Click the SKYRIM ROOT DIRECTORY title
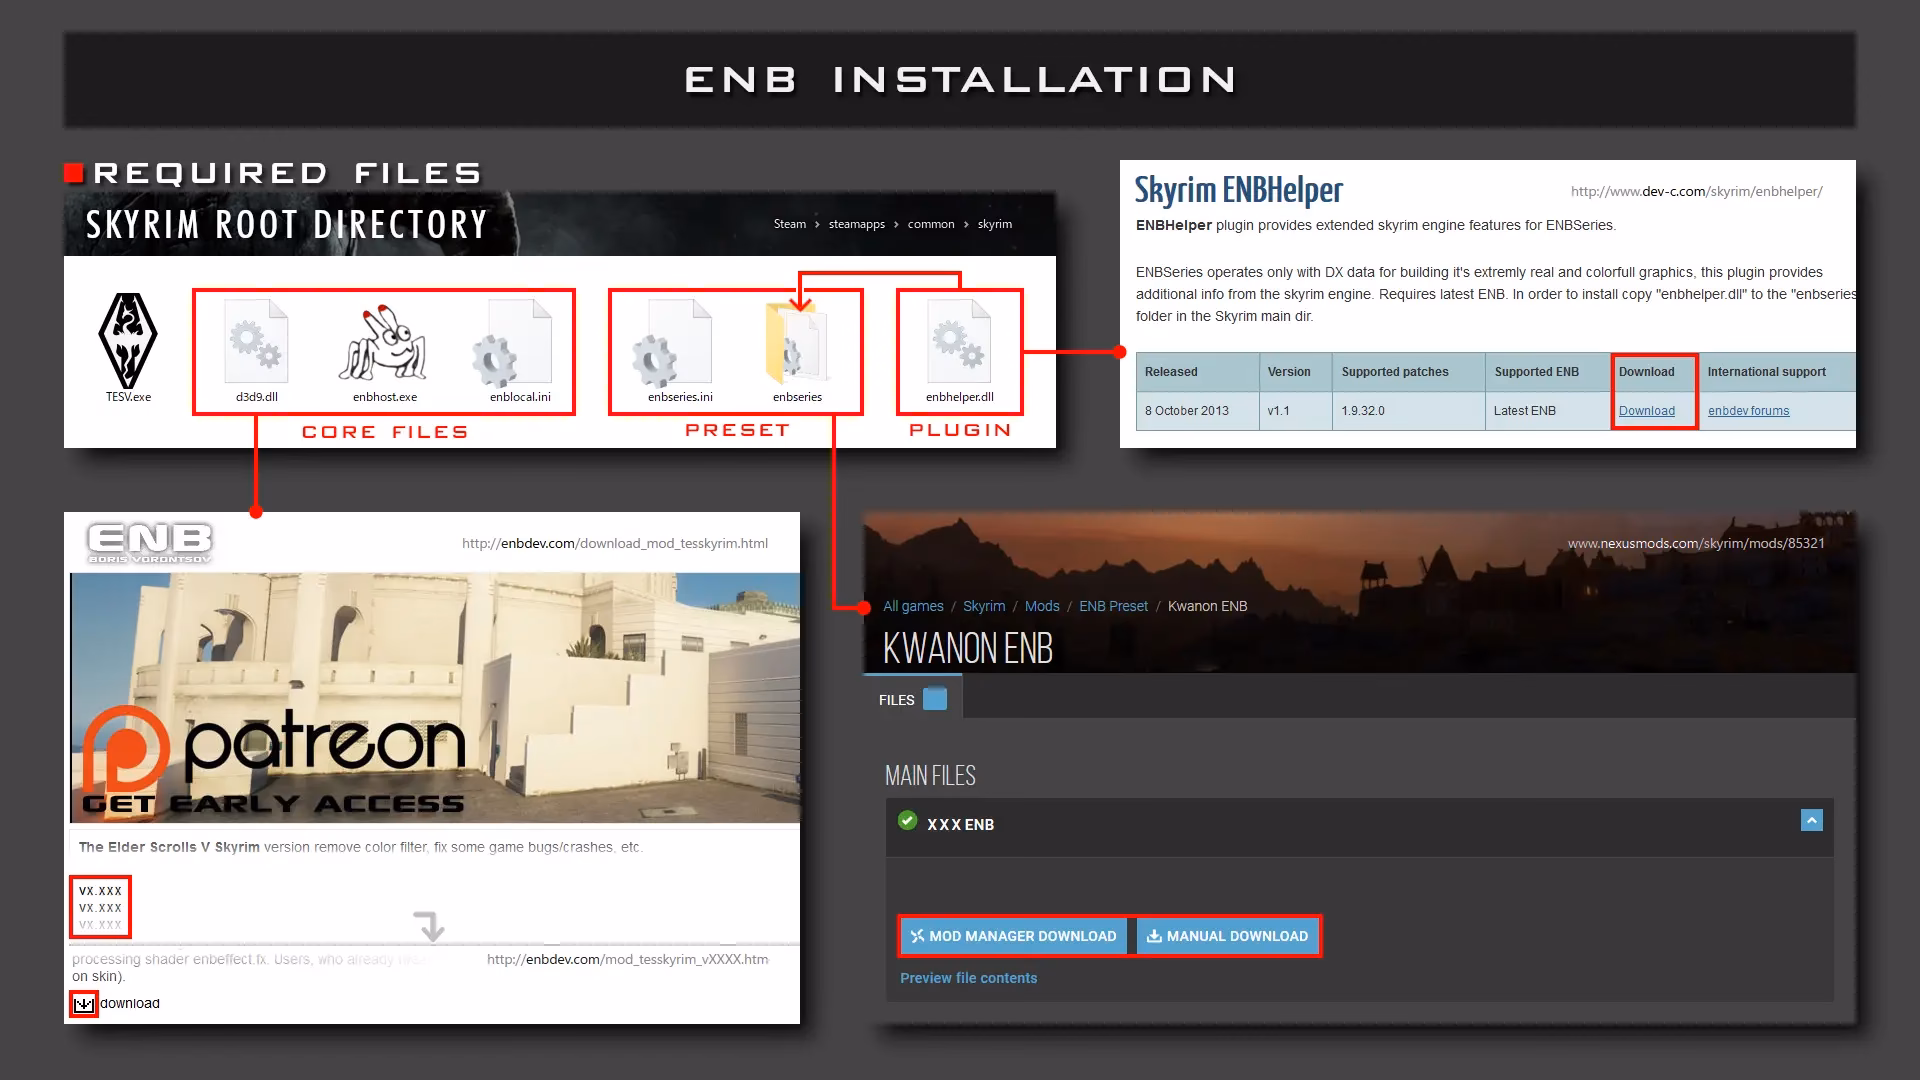 [287, 225]
